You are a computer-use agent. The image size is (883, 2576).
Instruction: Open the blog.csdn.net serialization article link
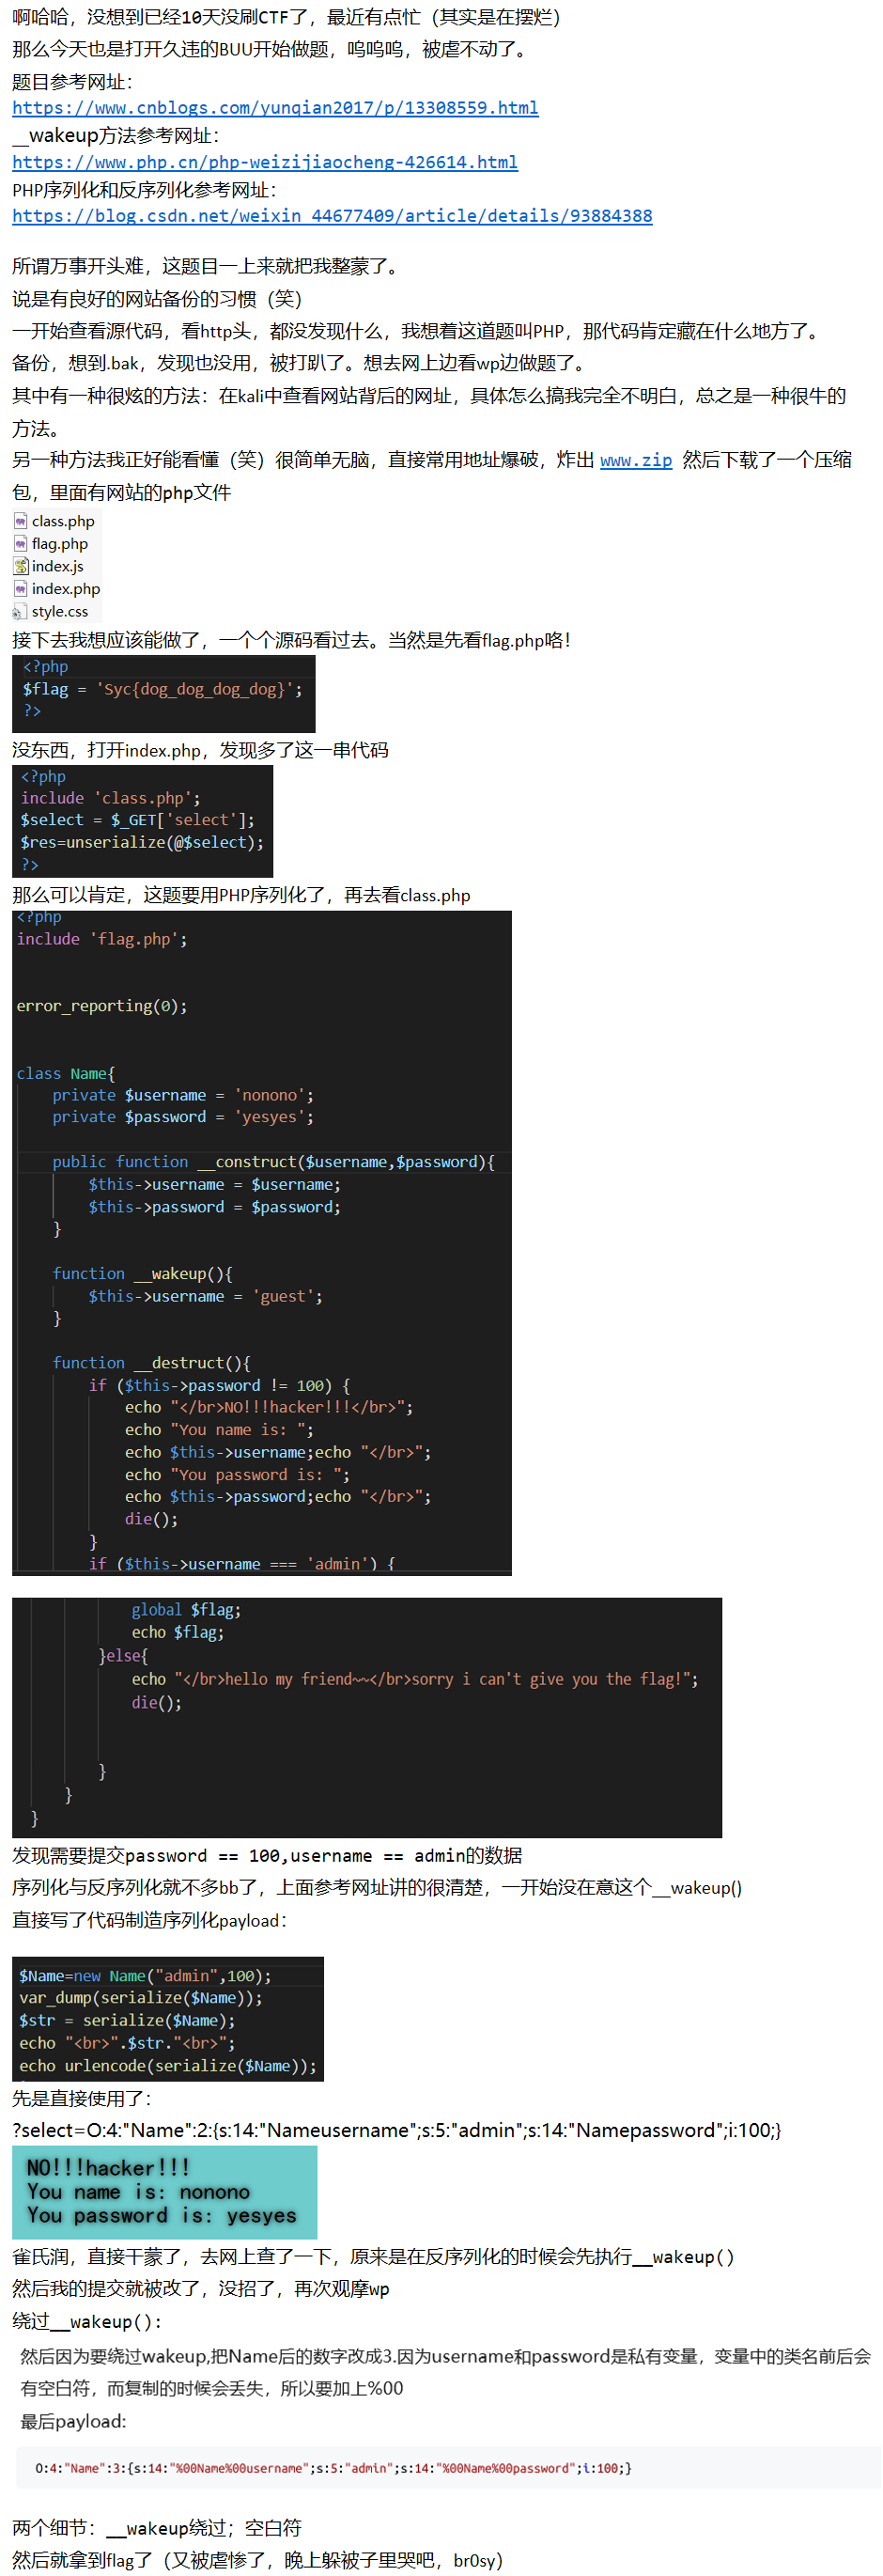click(332, 216)
